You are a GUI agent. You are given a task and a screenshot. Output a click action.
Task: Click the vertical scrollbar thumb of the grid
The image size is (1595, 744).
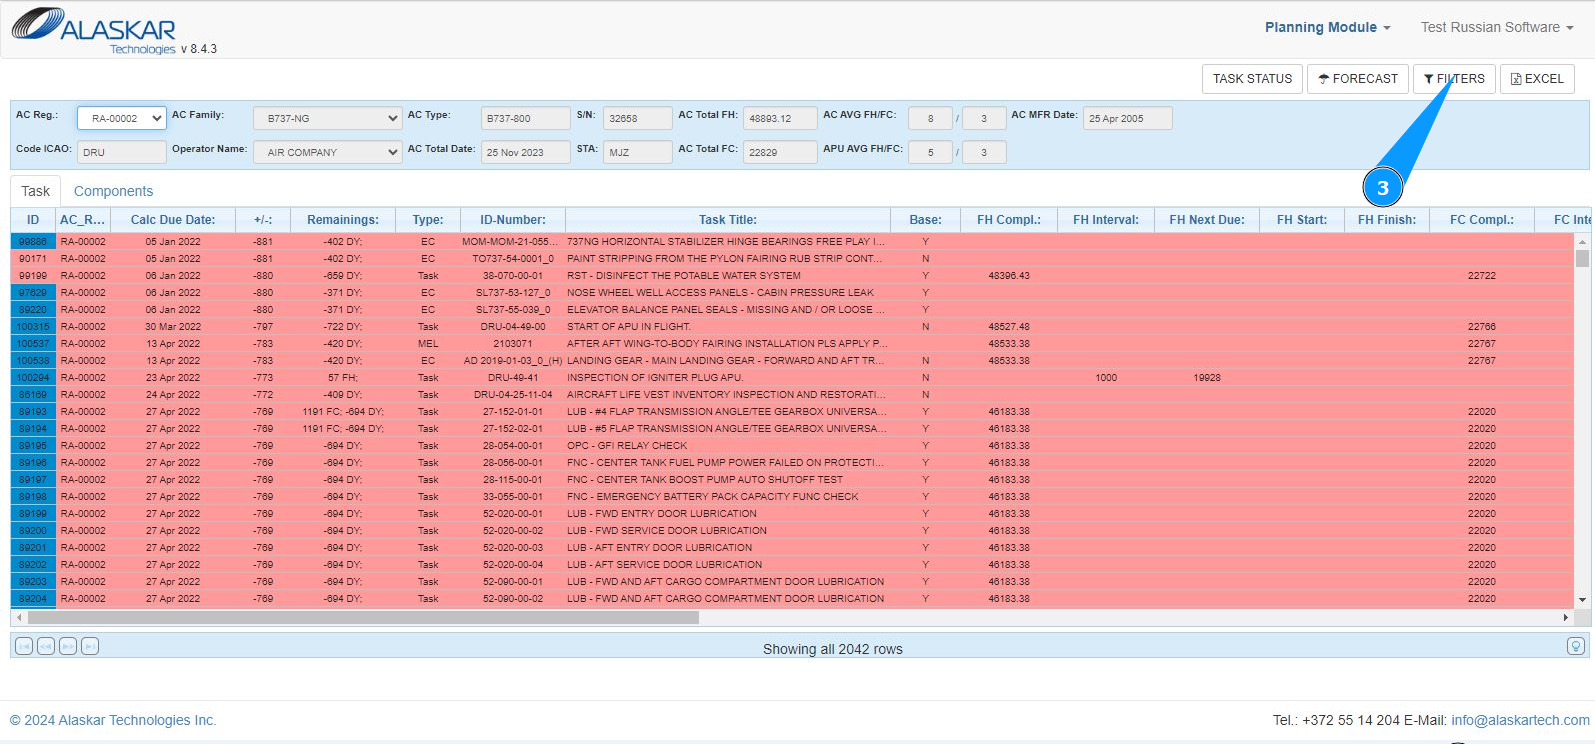point(1582,258)
